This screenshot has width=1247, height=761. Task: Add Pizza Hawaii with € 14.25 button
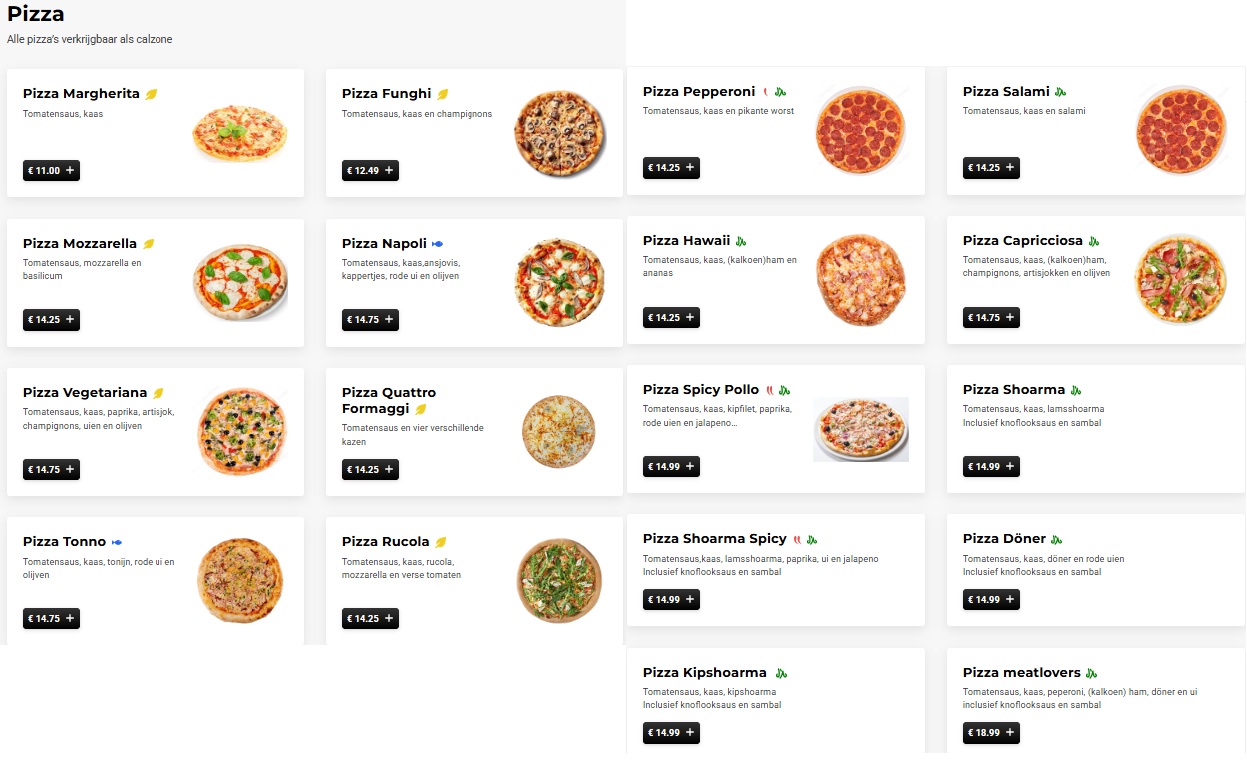(671, 318)
